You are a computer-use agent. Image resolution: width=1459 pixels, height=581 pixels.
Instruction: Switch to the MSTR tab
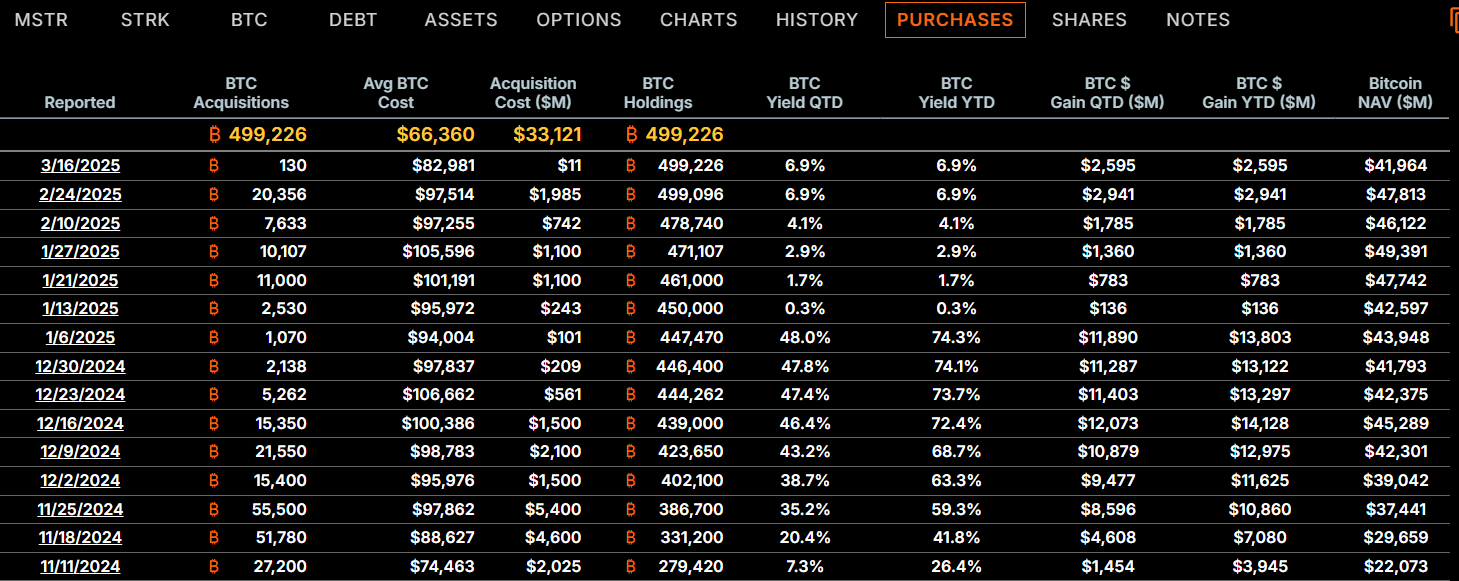[41, 20]
